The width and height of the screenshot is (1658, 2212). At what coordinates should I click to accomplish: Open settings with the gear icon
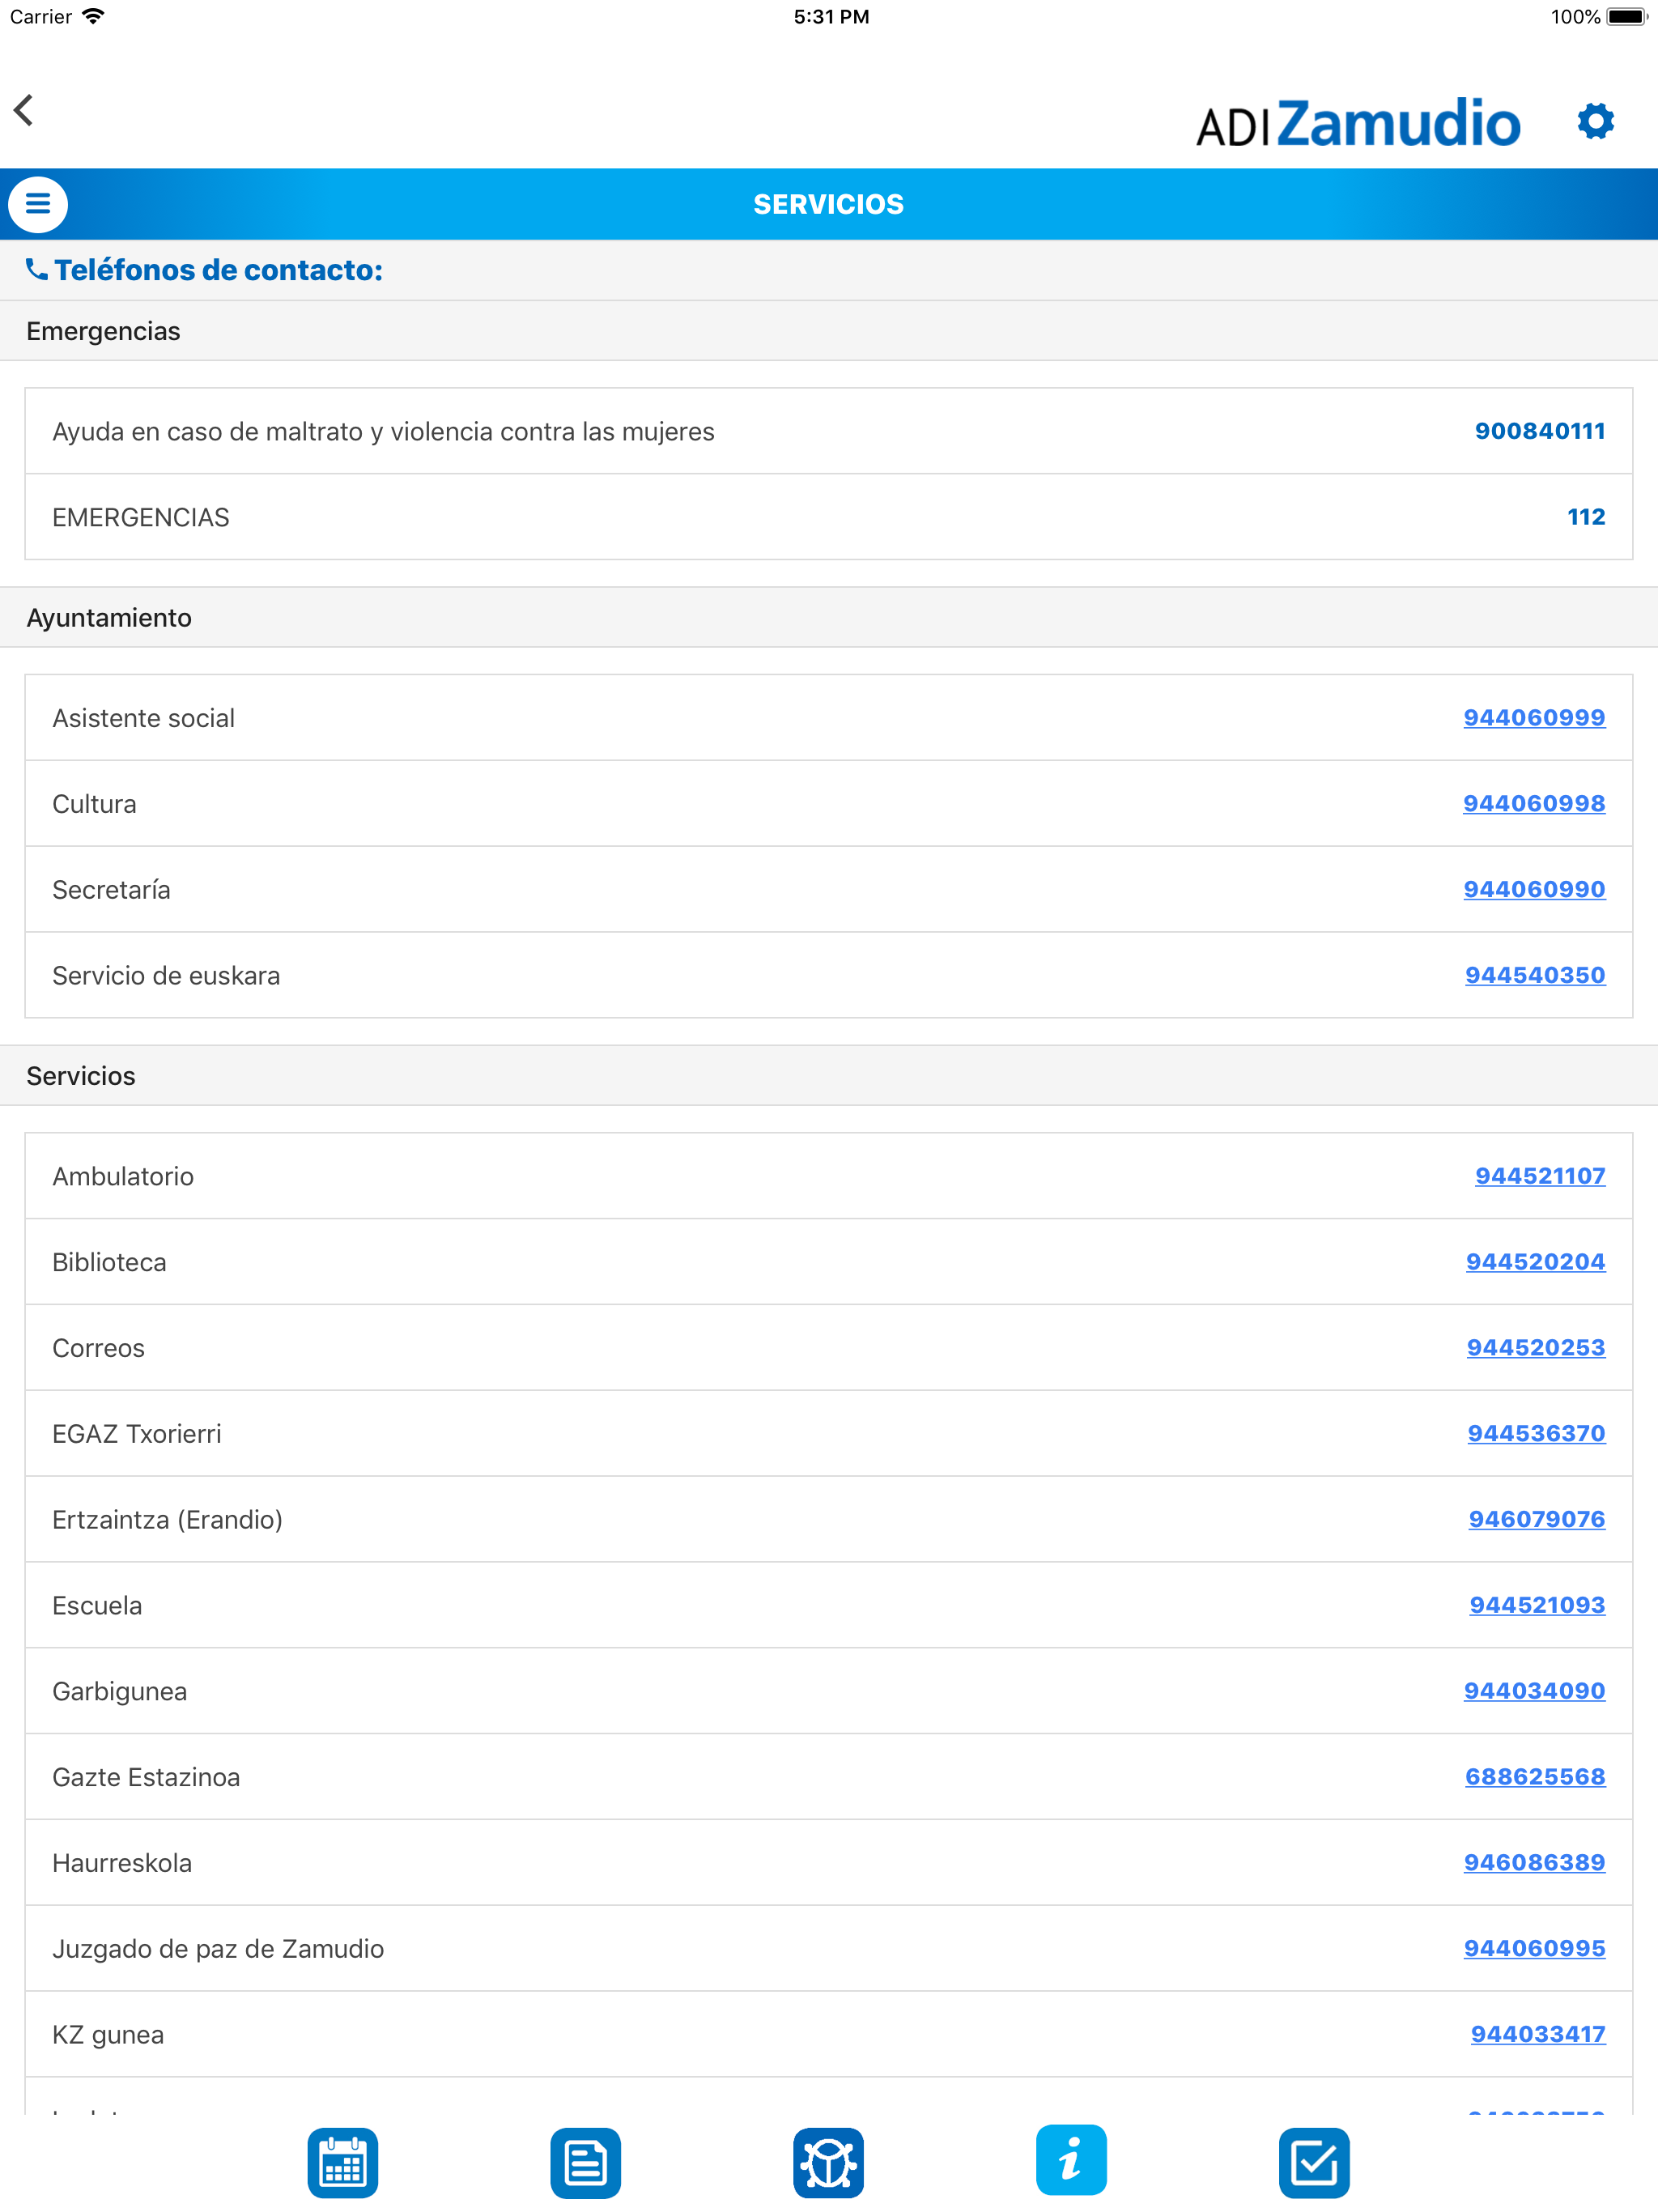[1595, 121]
